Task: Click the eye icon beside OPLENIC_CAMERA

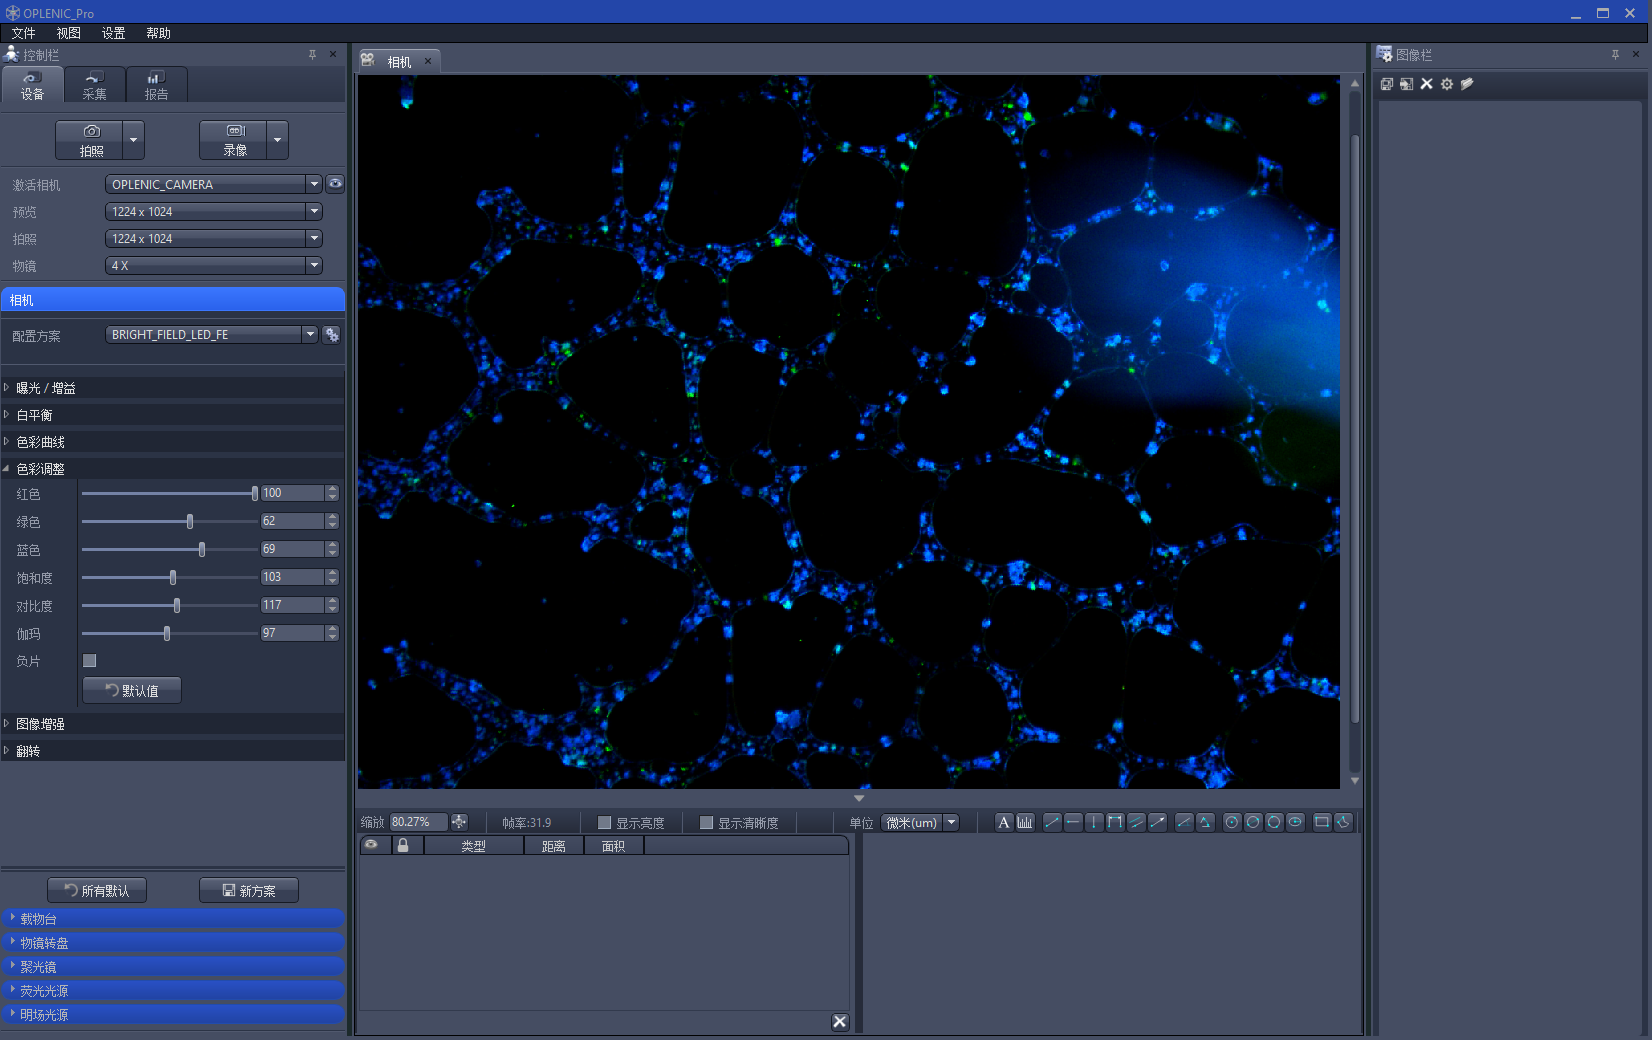Action: 335,184
